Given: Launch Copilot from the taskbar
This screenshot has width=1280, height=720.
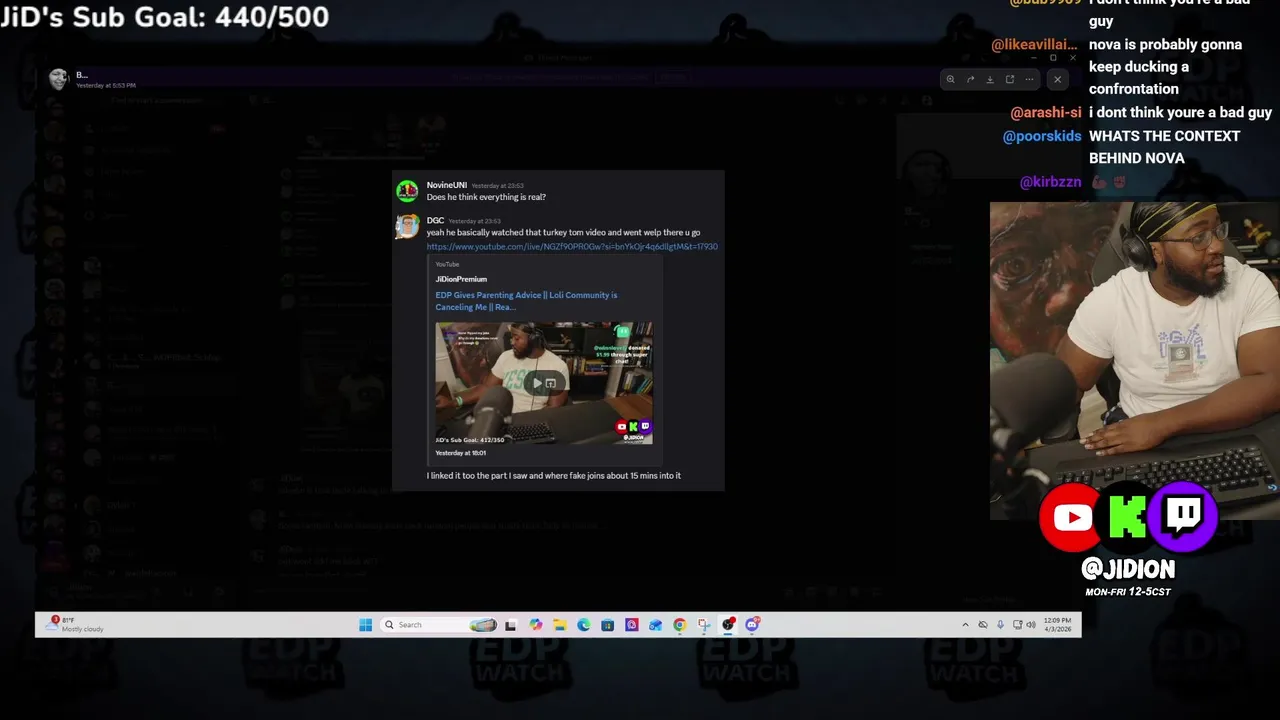Looking at the screenshot, I should pyautogui.click(x=536, y=625).
